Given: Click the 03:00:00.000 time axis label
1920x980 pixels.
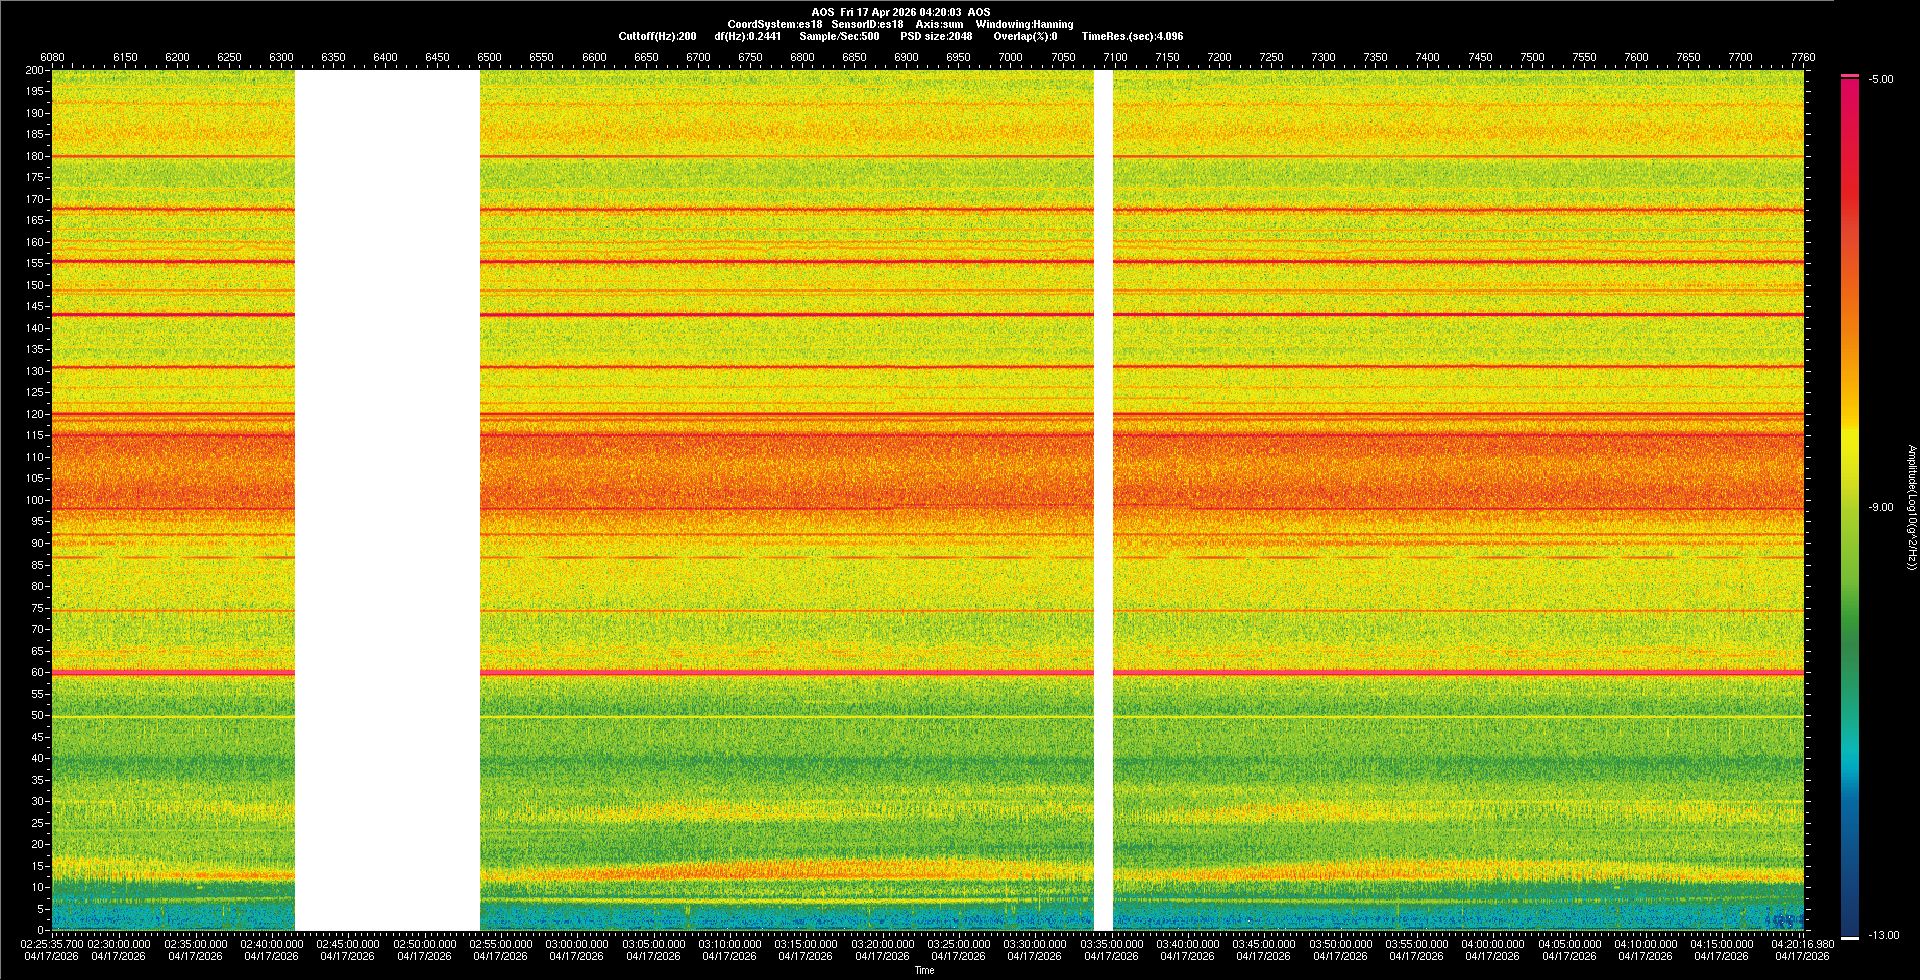Looking at the screenshot, I should pos(577,944).
